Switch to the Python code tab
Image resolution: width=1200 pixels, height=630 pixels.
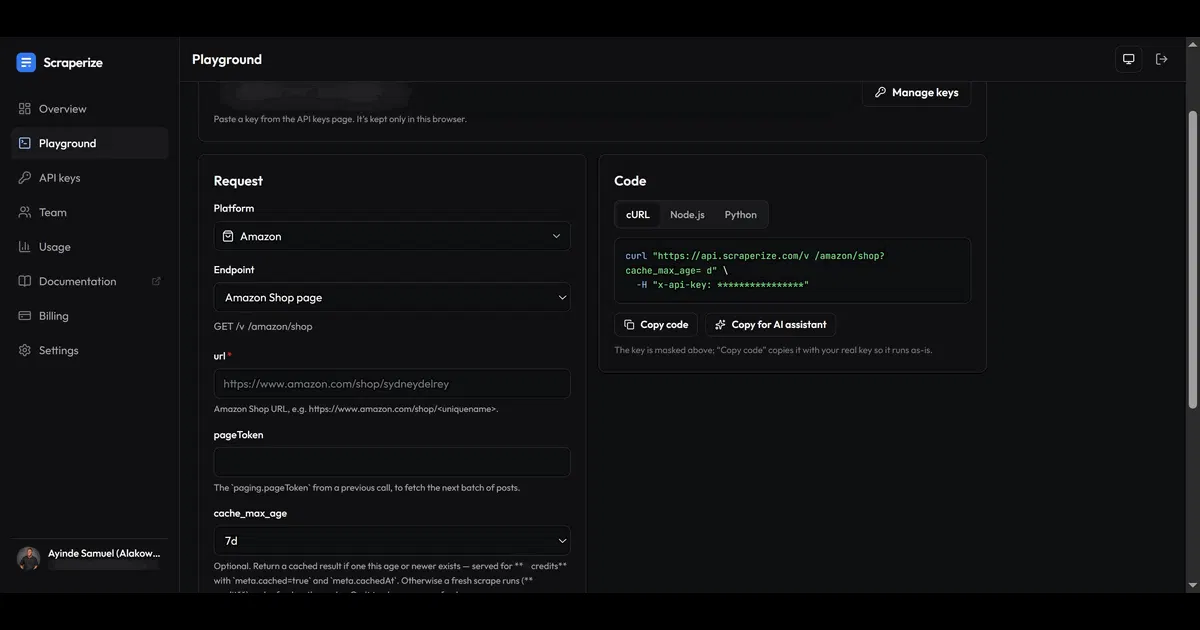coord(741,215)
